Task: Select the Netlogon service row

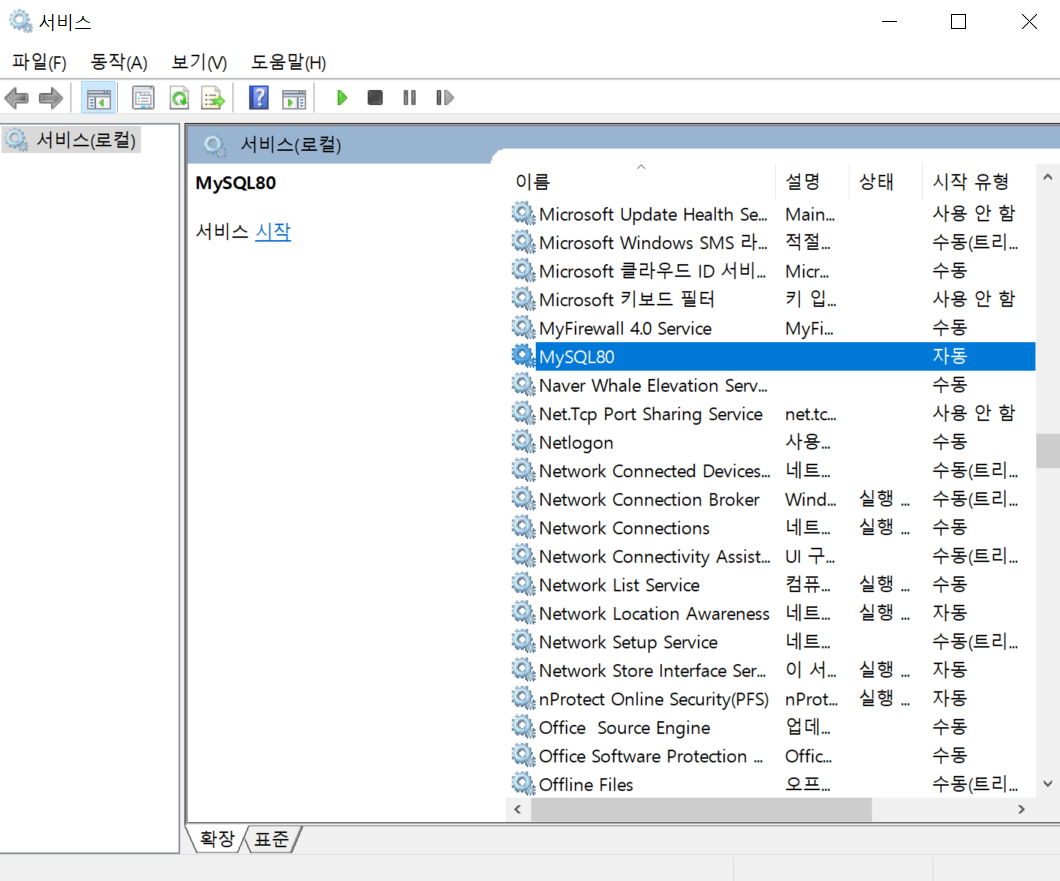Action: point(772,442)
